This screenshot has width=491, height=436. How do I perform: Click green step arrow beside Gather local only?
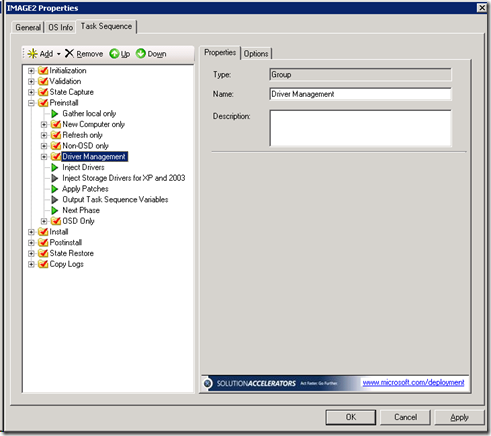click(55, 114)
